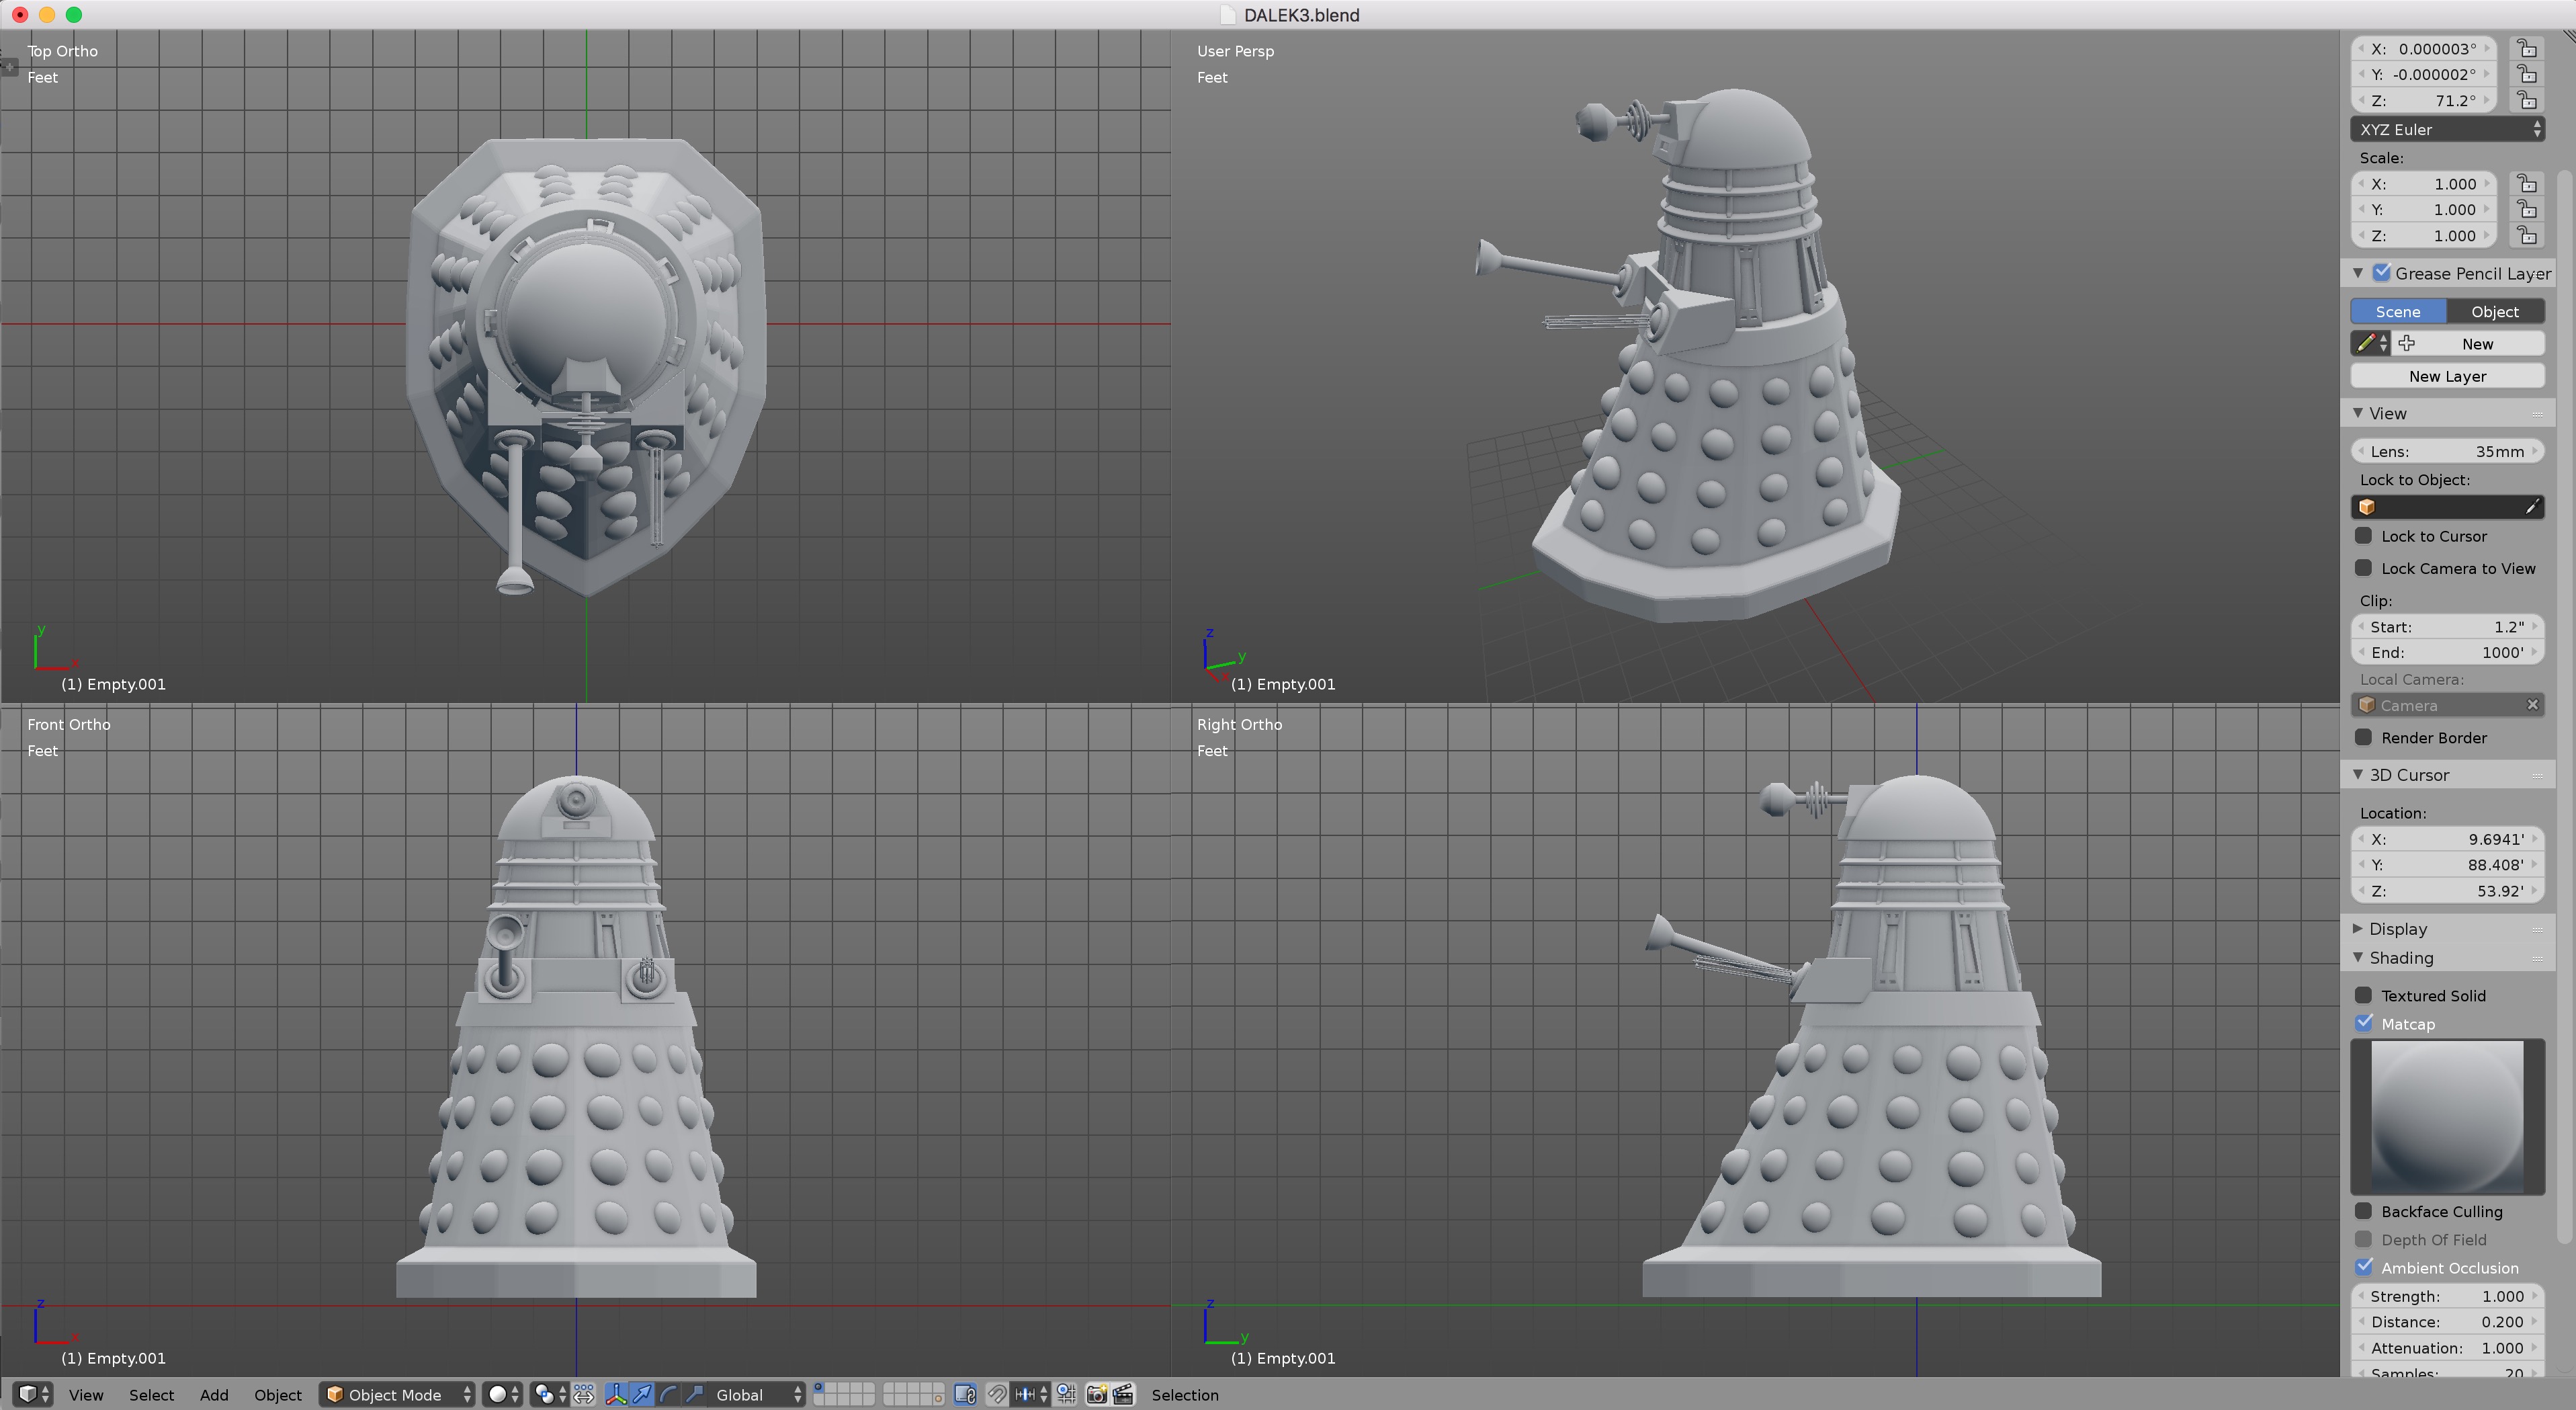Collapse the 3D Cursor panel
This screenshot has height=1410, width=2576.
(2358, 774)
